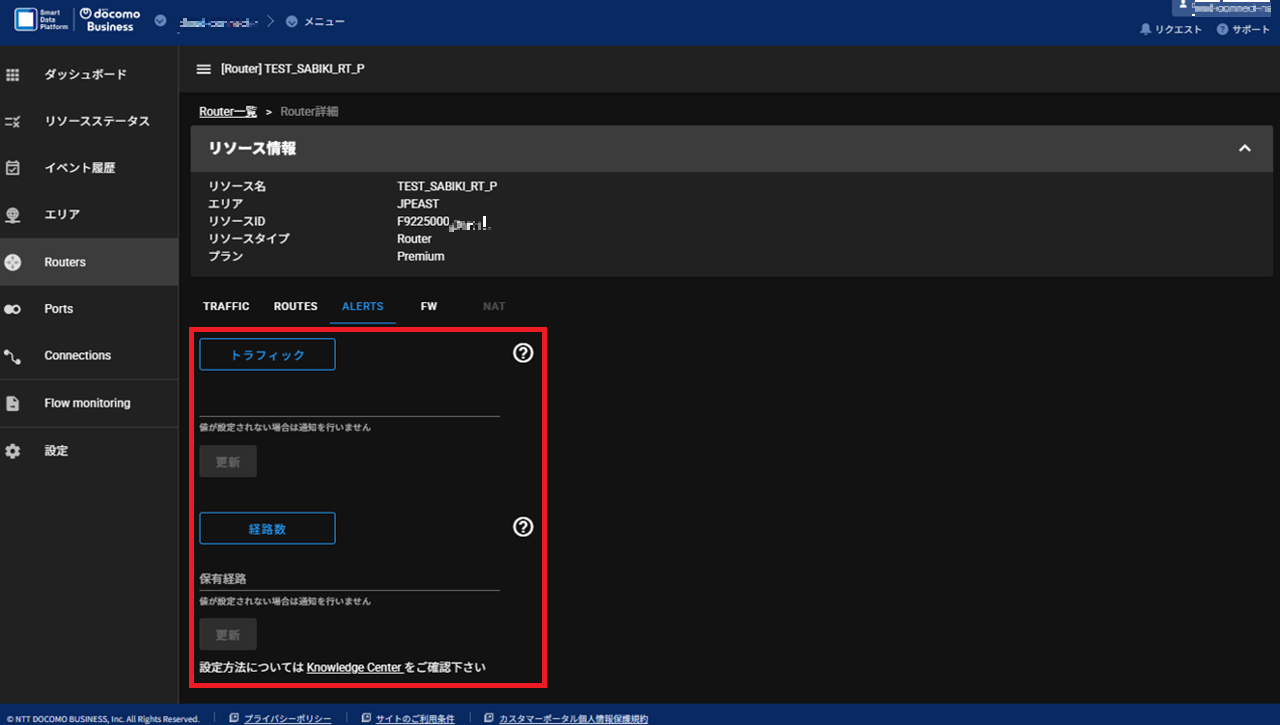Switch to the ROUTES tab
The width and height of the screenshot is (1280, 725).
click(295, 306)
